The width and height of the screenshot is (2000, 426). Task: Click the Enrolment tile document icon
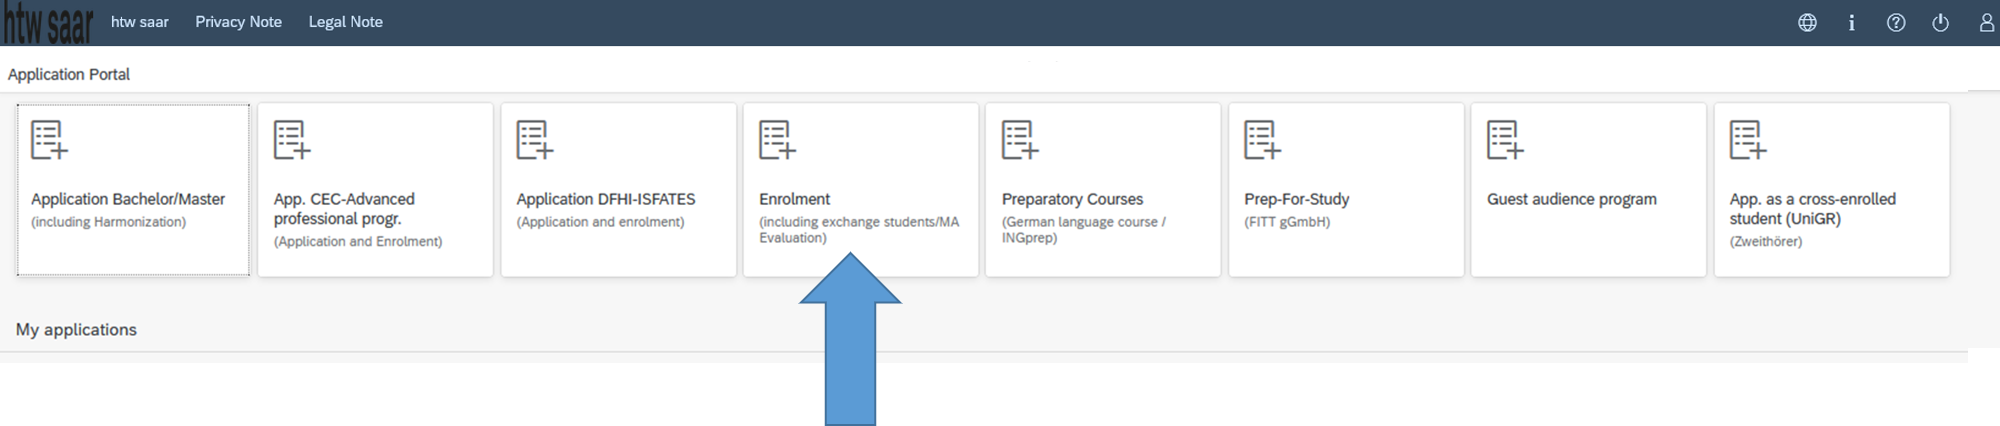[777, 140]
